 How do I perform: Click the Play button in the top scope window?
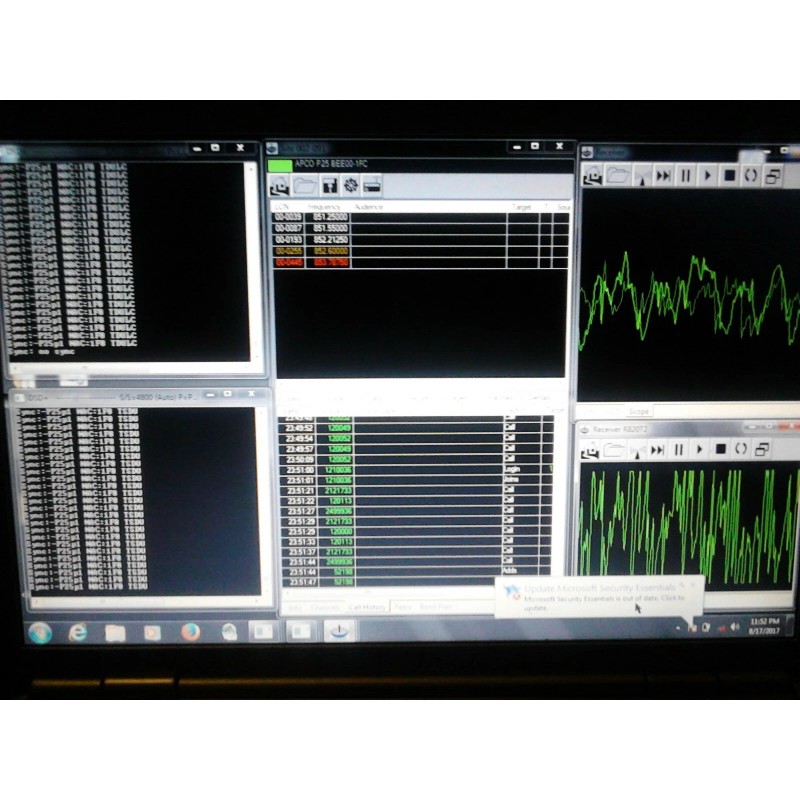(708, 175)
